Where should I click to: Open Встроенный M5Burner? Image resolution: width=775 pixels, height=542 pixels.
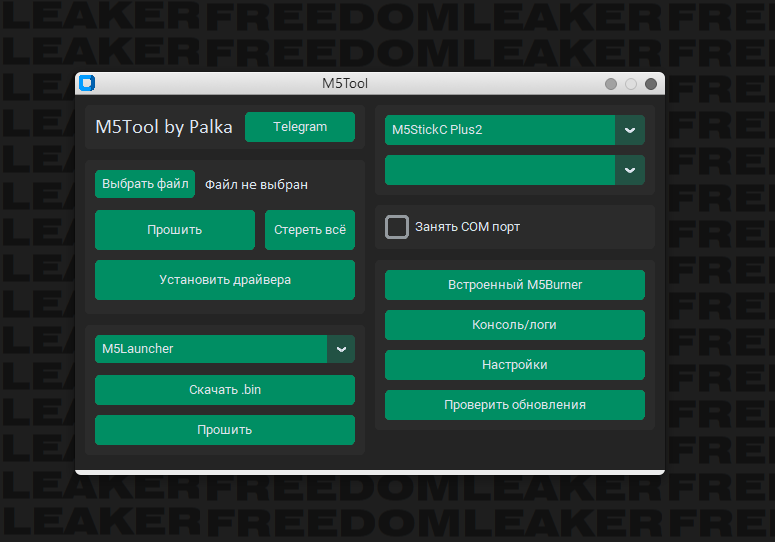(515, 285)
